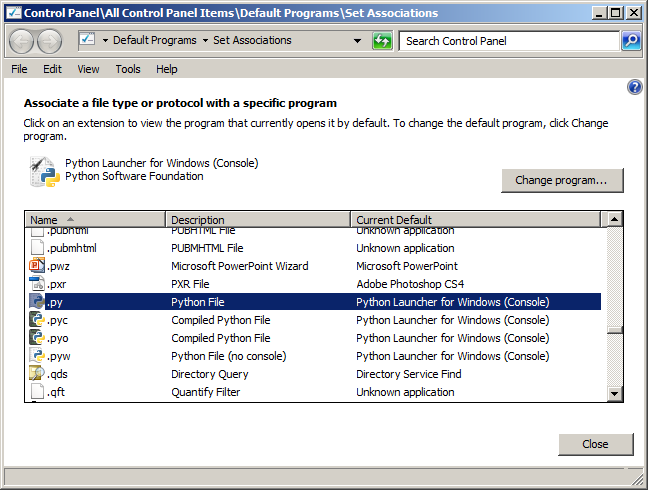Click the green Refresh icon
Screen dimensions: 648x490
(382, 41)
